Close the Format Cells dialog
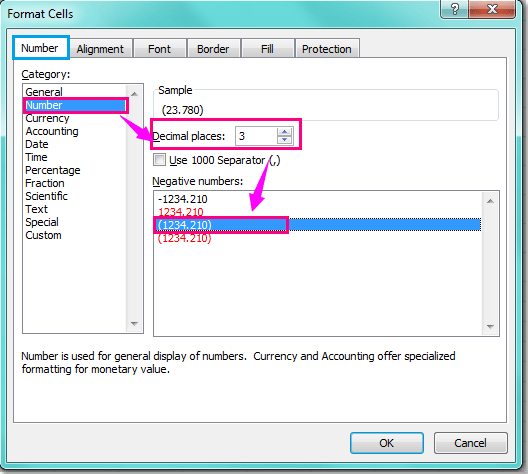Screen dimensions: 528x474 pos(492,9)
